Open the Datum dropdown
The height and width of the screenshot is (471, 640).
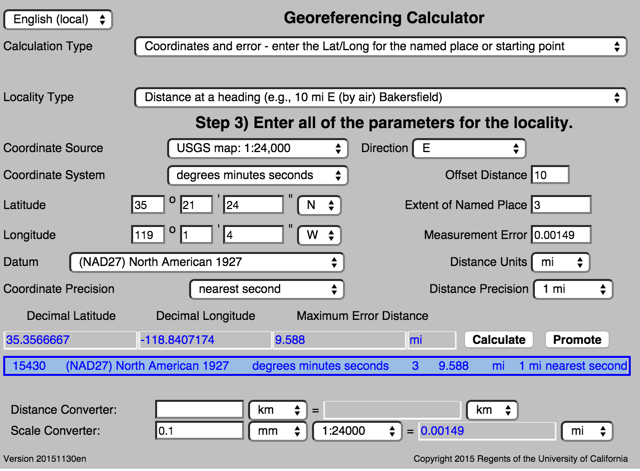pyautogui.click(x=205, y=262)
